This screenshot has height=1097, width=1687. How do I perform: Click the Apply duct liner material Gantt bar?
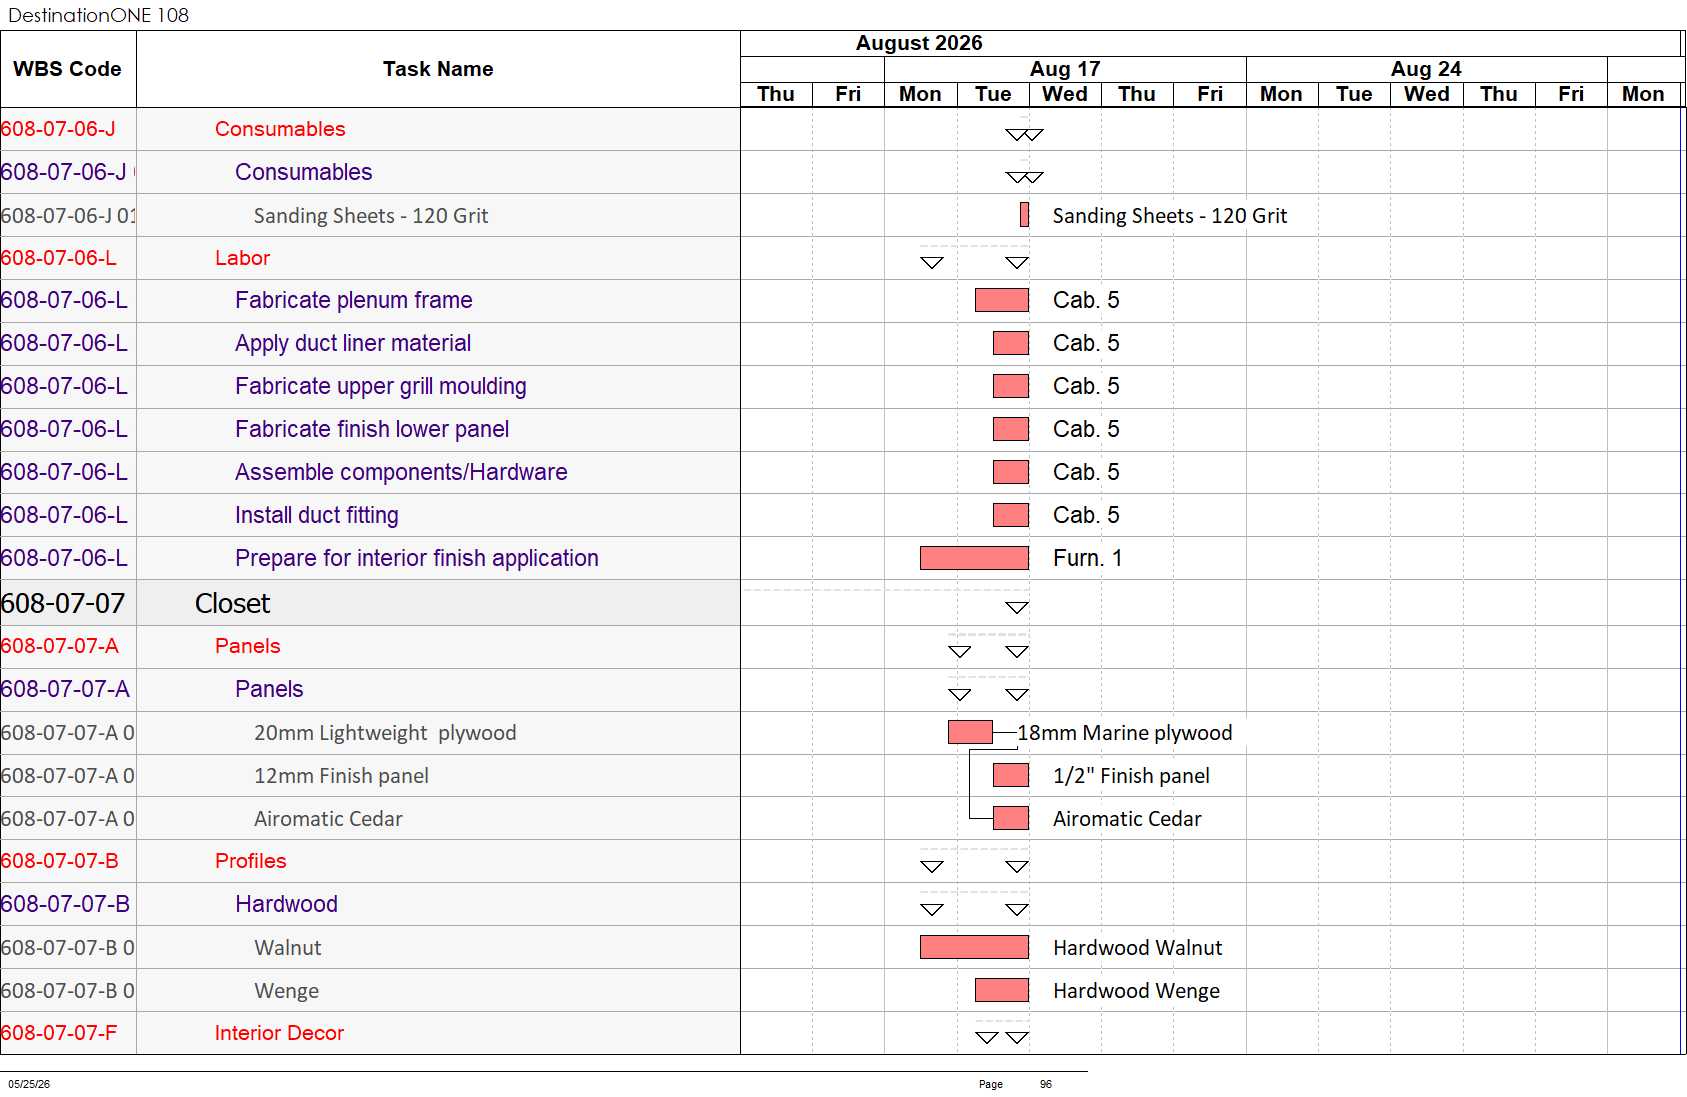click(1011, 343)
